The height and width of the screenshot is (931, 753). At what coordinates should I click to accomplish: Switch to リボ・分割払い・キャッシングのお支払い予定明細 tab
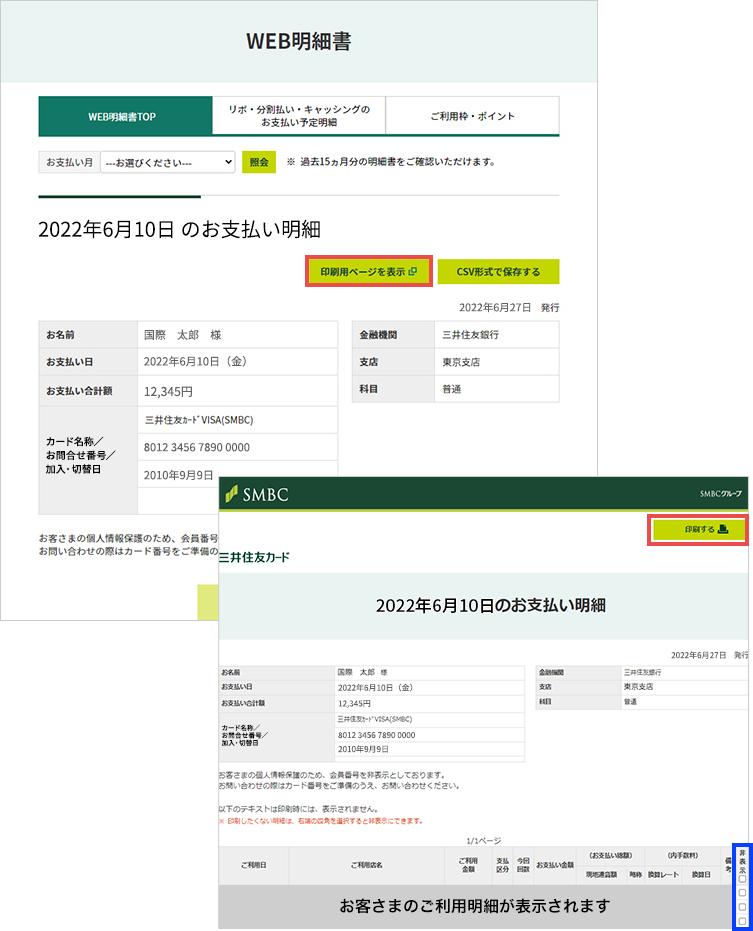(299, 116)
